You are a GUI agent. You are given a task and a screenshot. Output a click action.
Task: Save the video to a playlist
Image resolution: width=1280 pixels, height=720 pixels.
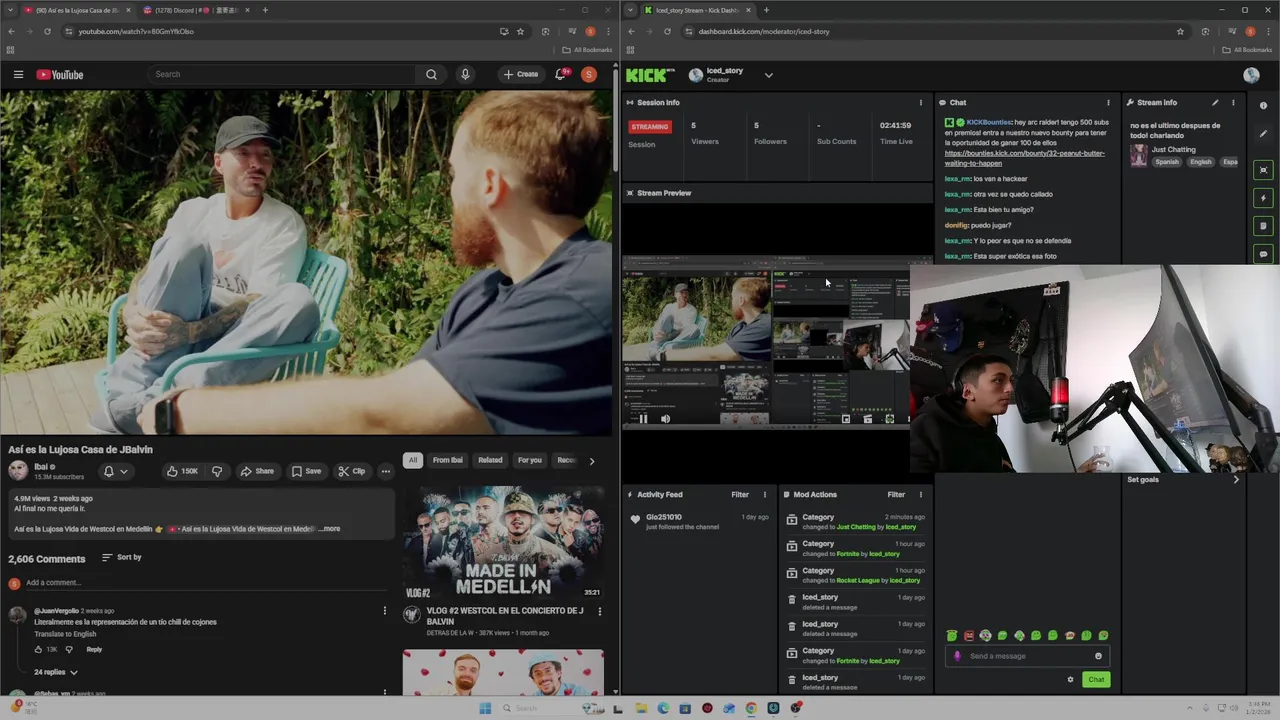[x=307, y=471]
